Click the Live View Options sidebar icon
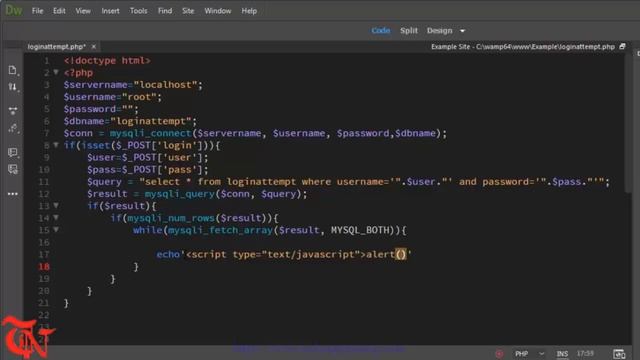This screenshot has height=360, width=640. (x=13, y=111)
